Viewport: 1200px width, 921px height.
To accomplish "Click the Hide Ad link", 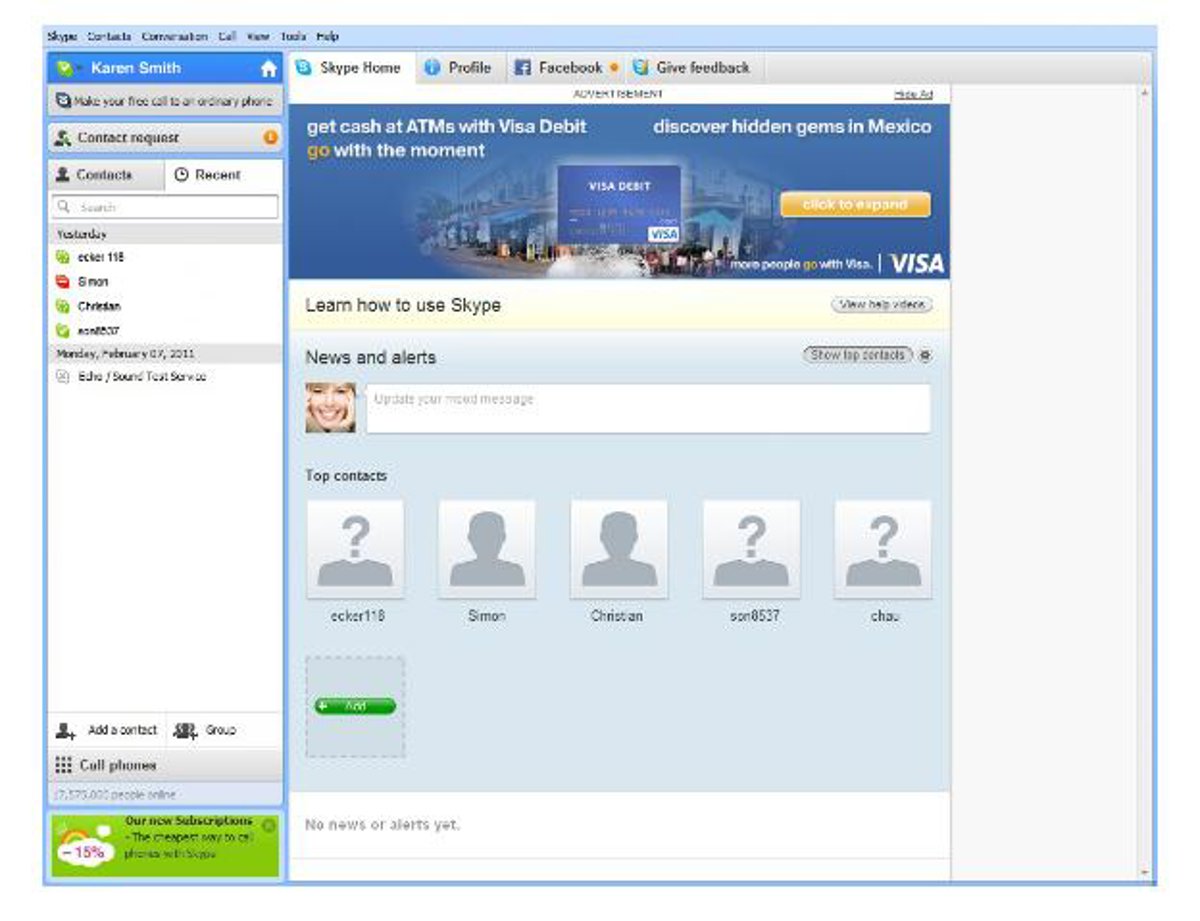I will (x=912, y=94).
